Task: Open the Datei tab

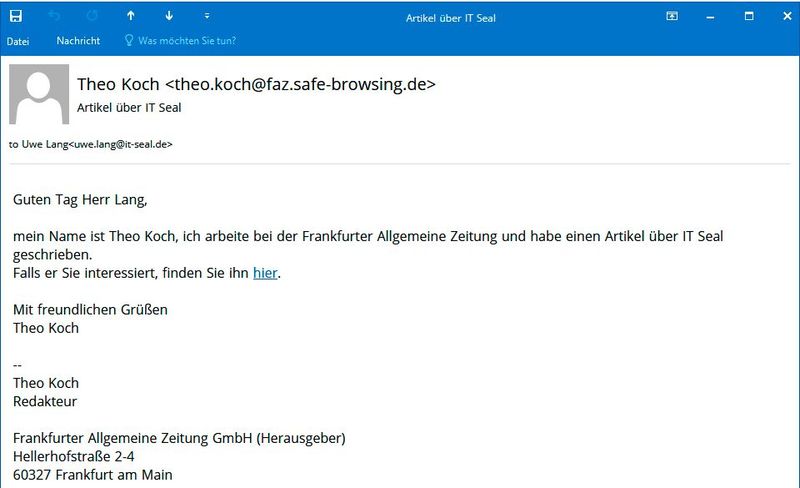Action: pos(18,41)
